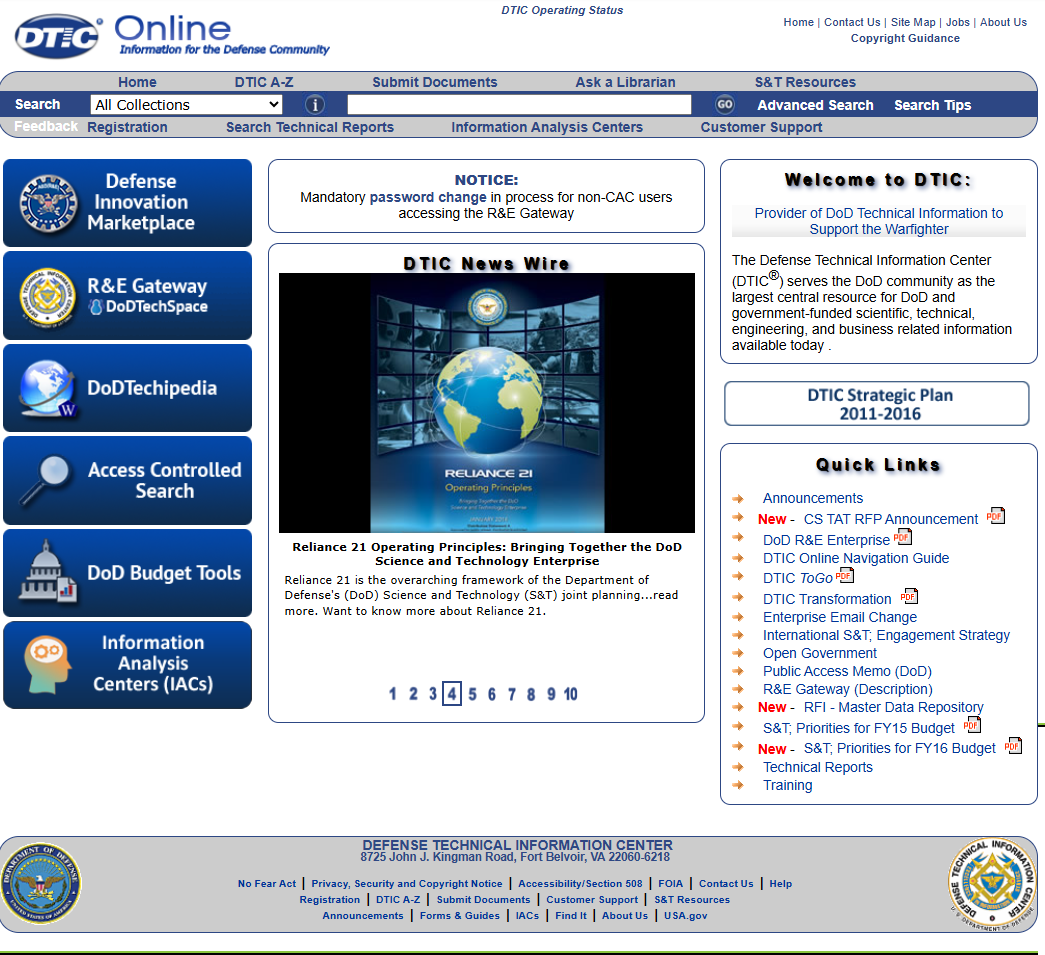Viewport: 1045px width, 955px height.
Task: Open the R&E Gateway DoDTechSpace tile
Action: pyautogui.click(x=127, y=295)
